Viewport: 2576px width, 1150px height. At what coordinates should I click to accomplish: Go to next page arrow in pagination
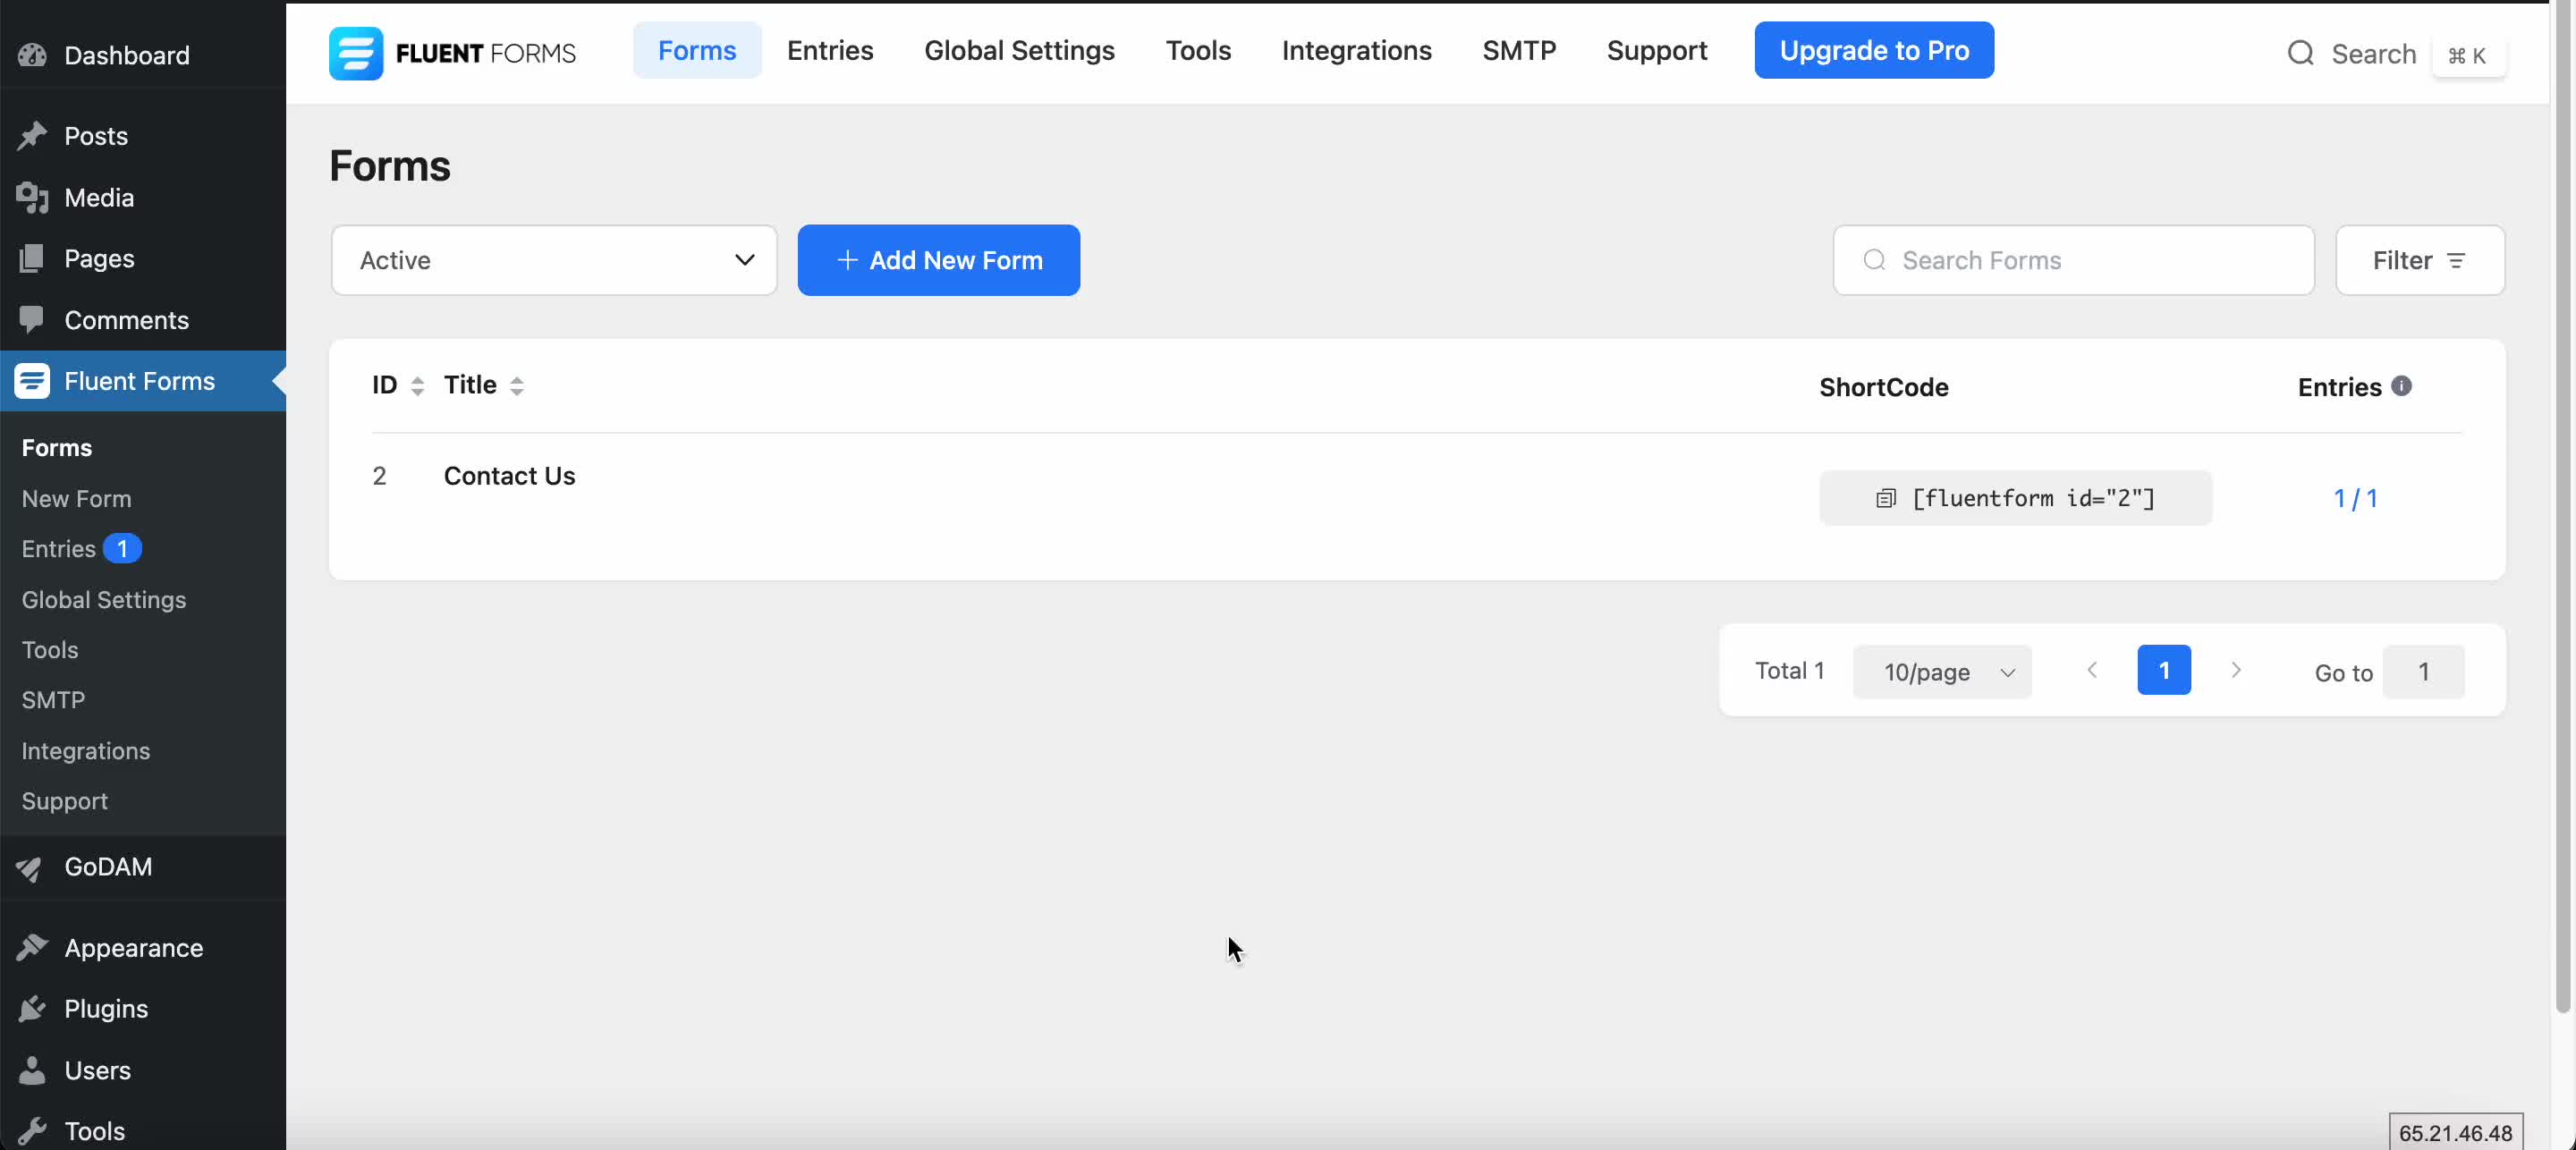pos(2236,670)
